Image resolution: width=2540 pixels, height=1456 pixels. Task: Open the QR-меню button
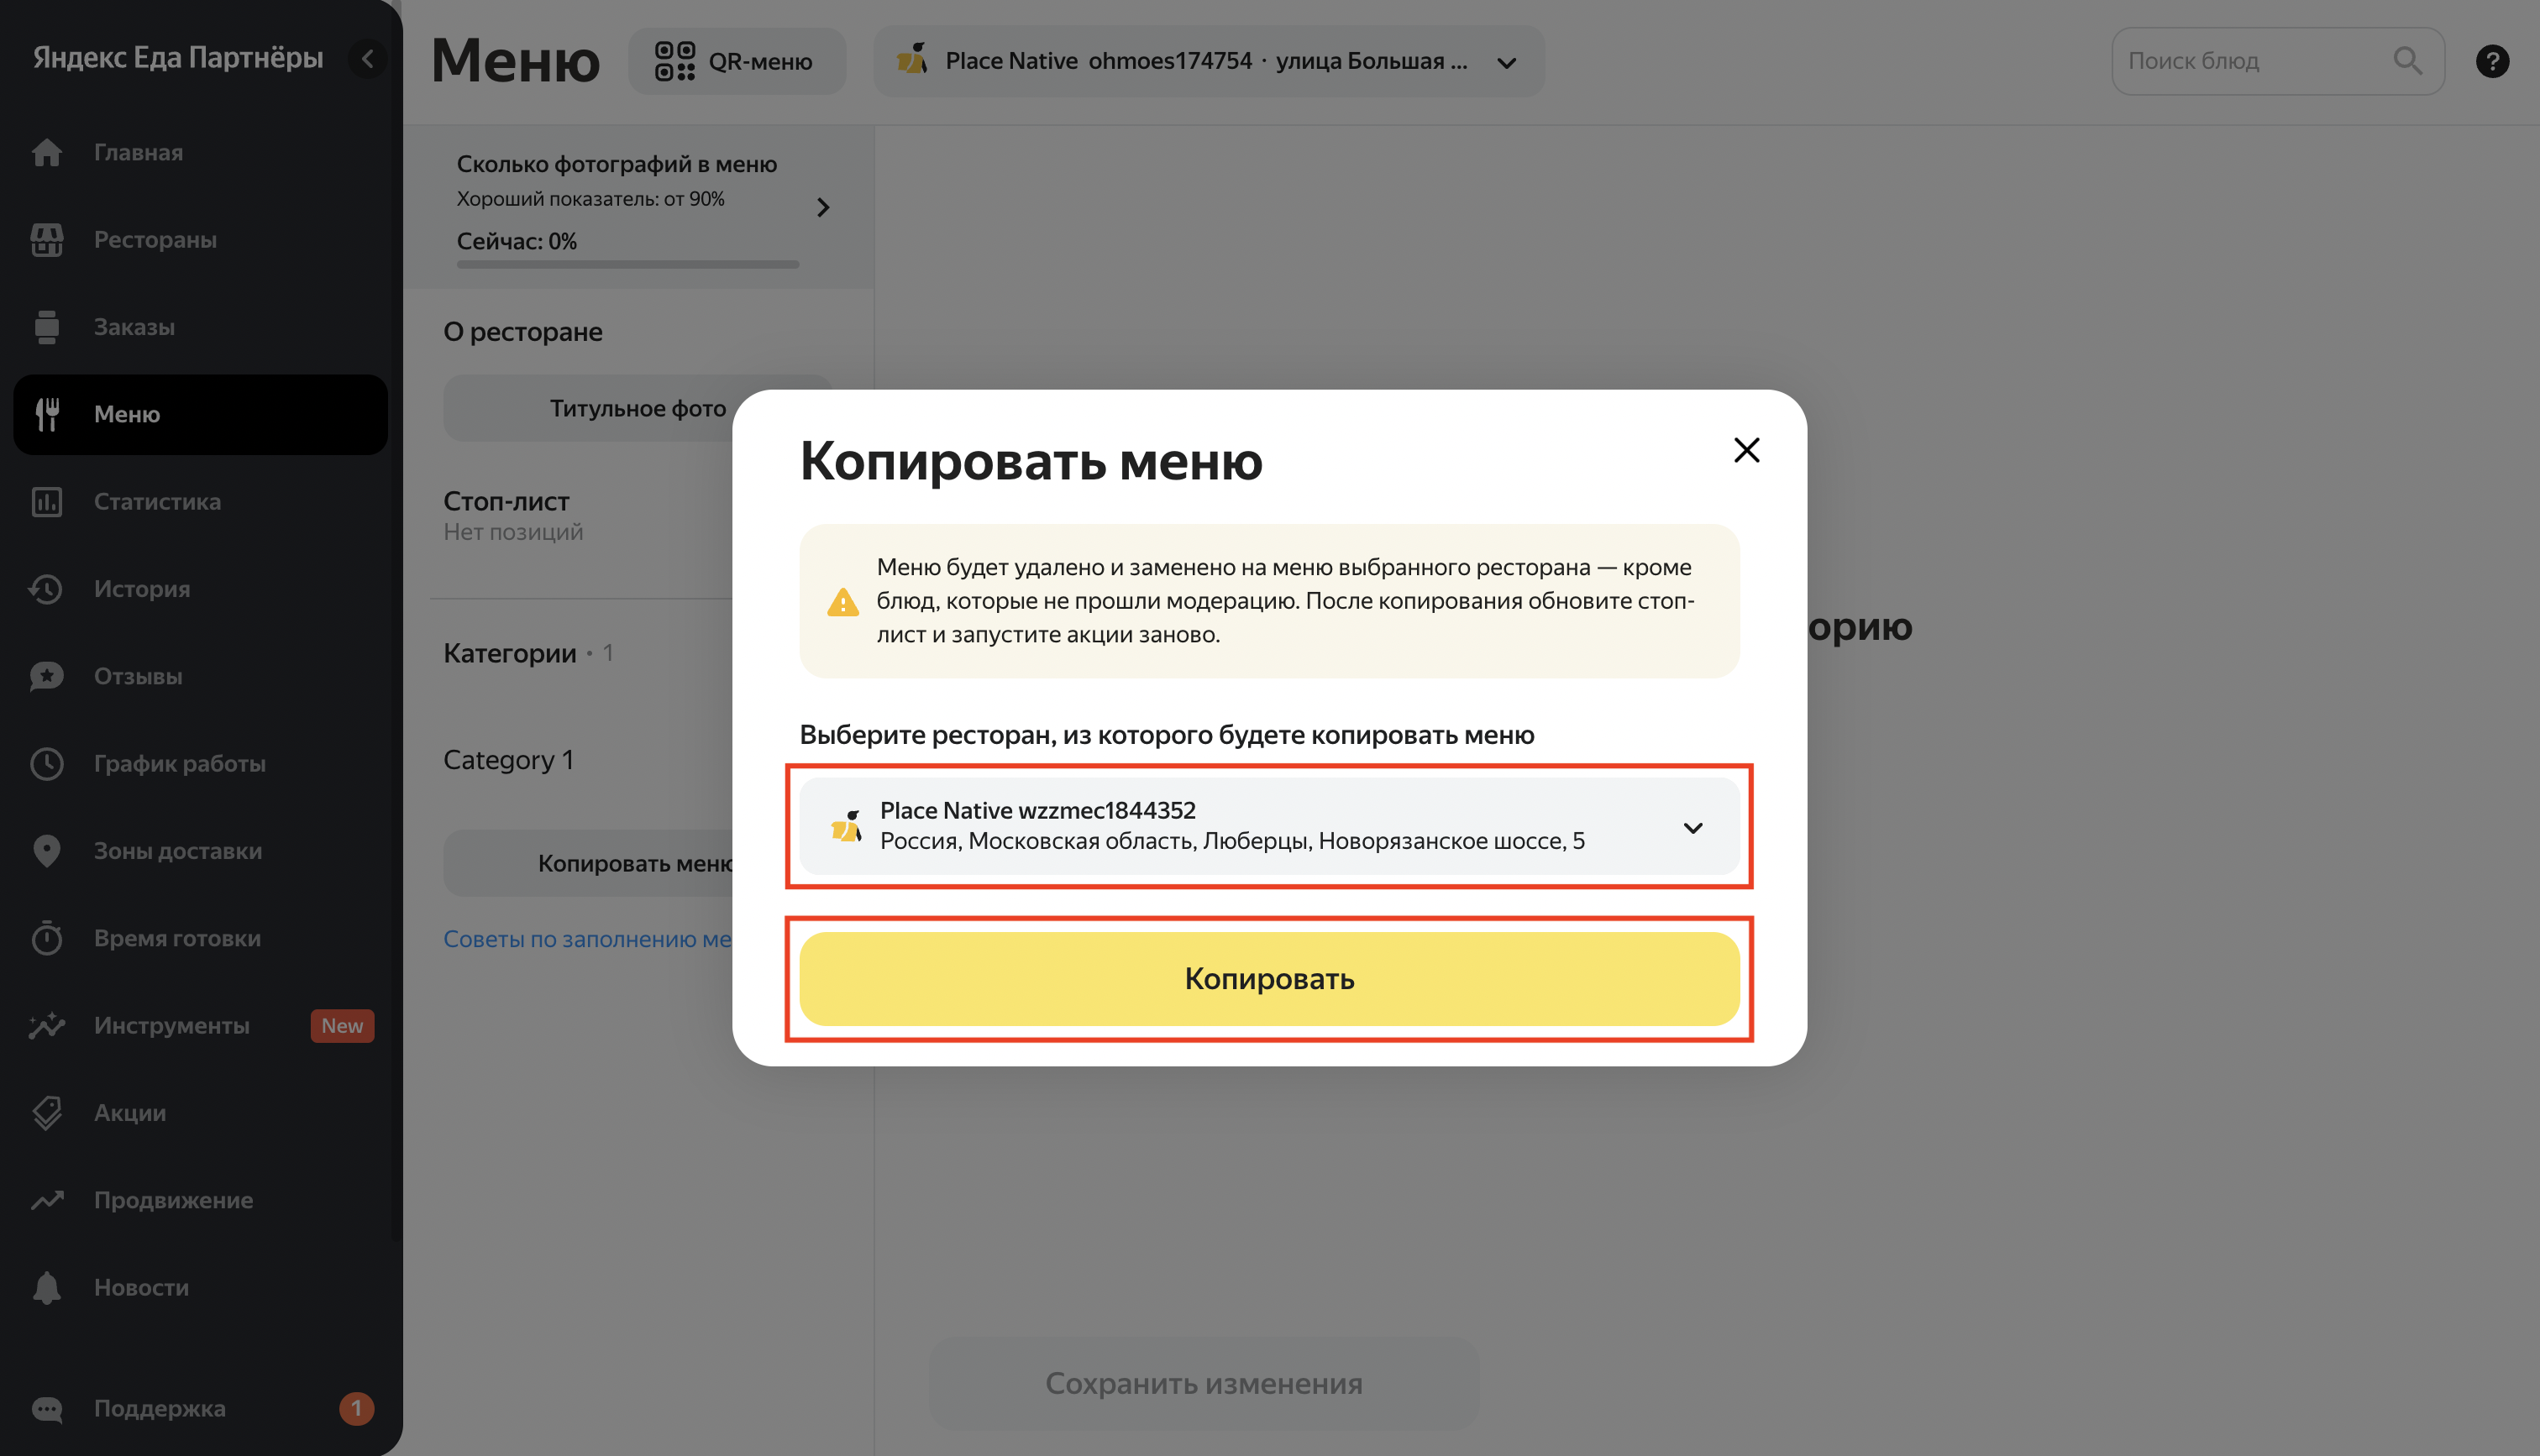[x=736, y=61]
